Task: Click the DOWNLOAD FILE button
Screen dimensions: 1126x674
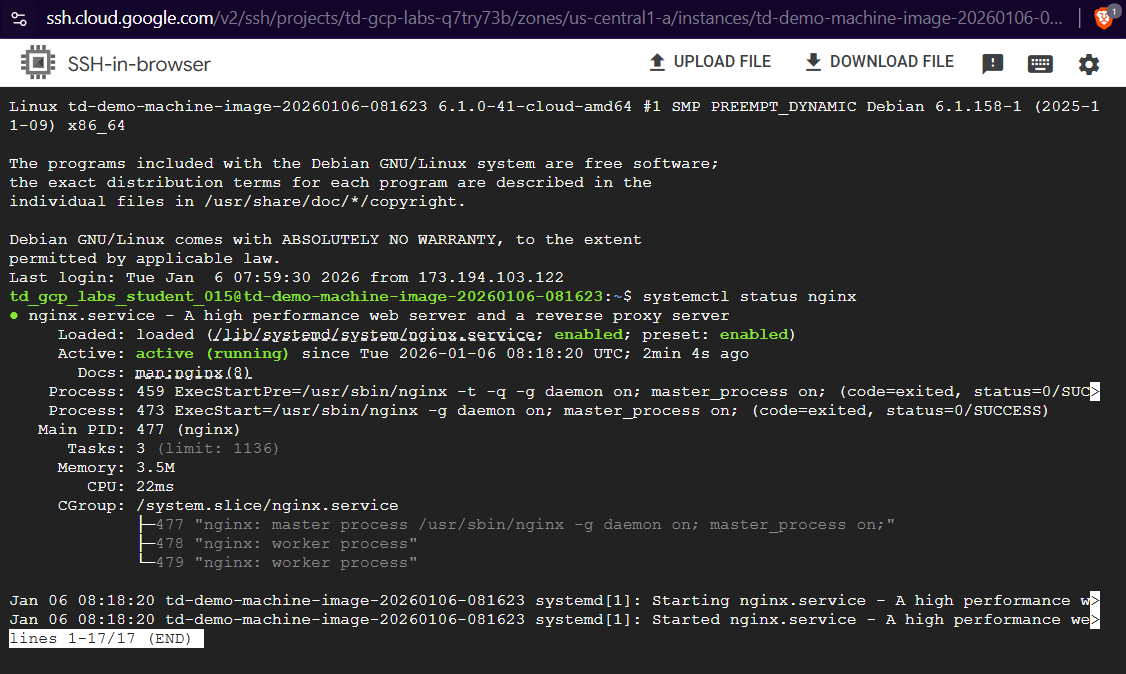Action: click(x=880, y=62)
